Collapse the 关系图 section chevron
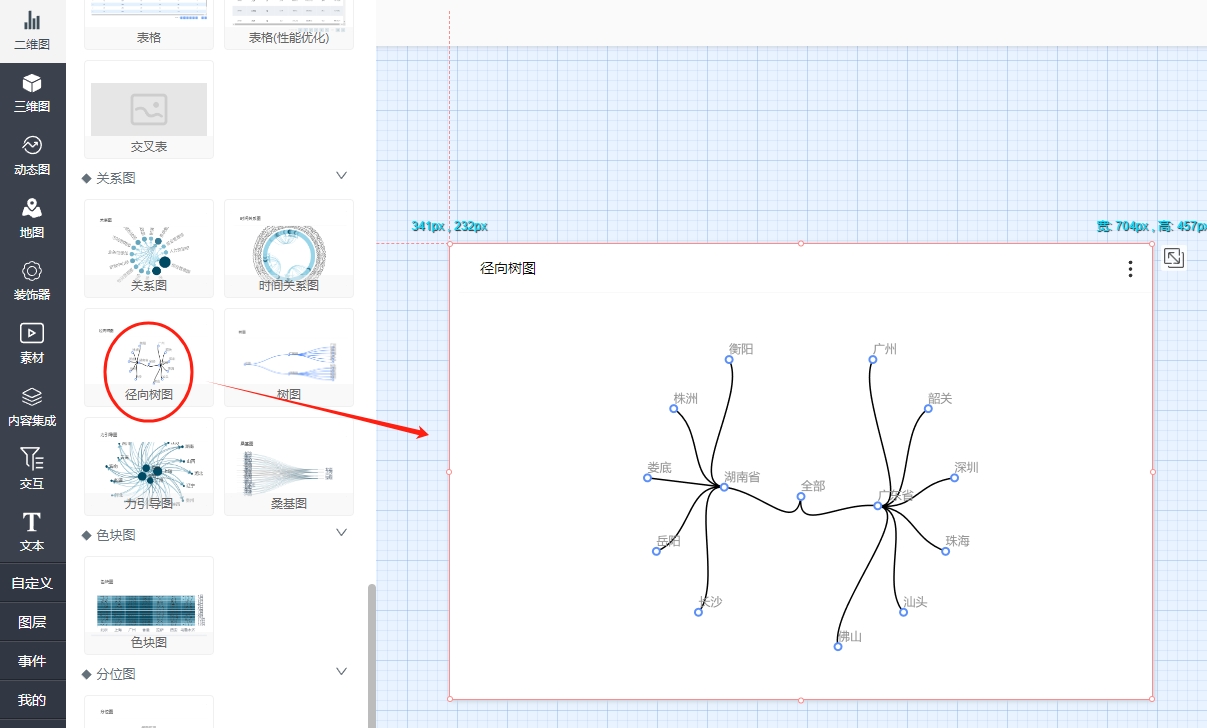Image resolution: width=1207 pixels, height=728 pixels. (341, 176)
